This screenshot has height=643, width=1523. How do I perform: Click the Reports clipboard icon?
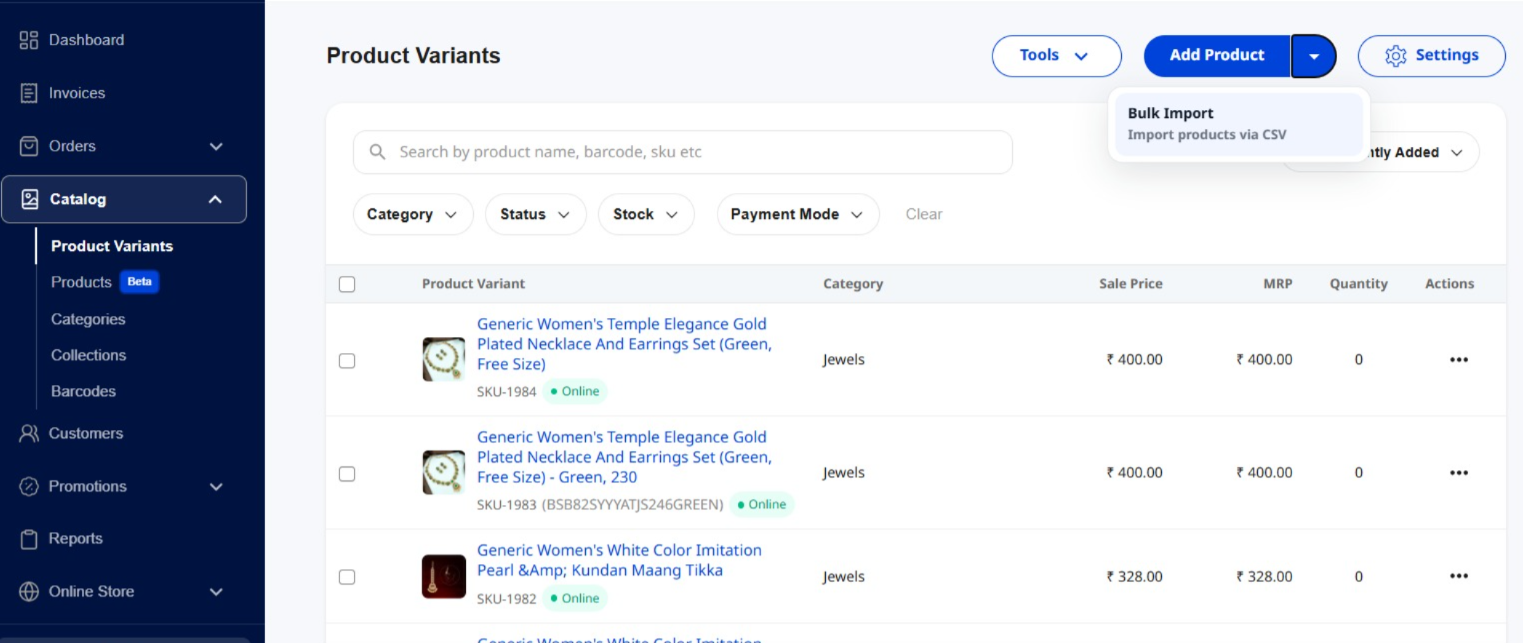pos(29,539)
